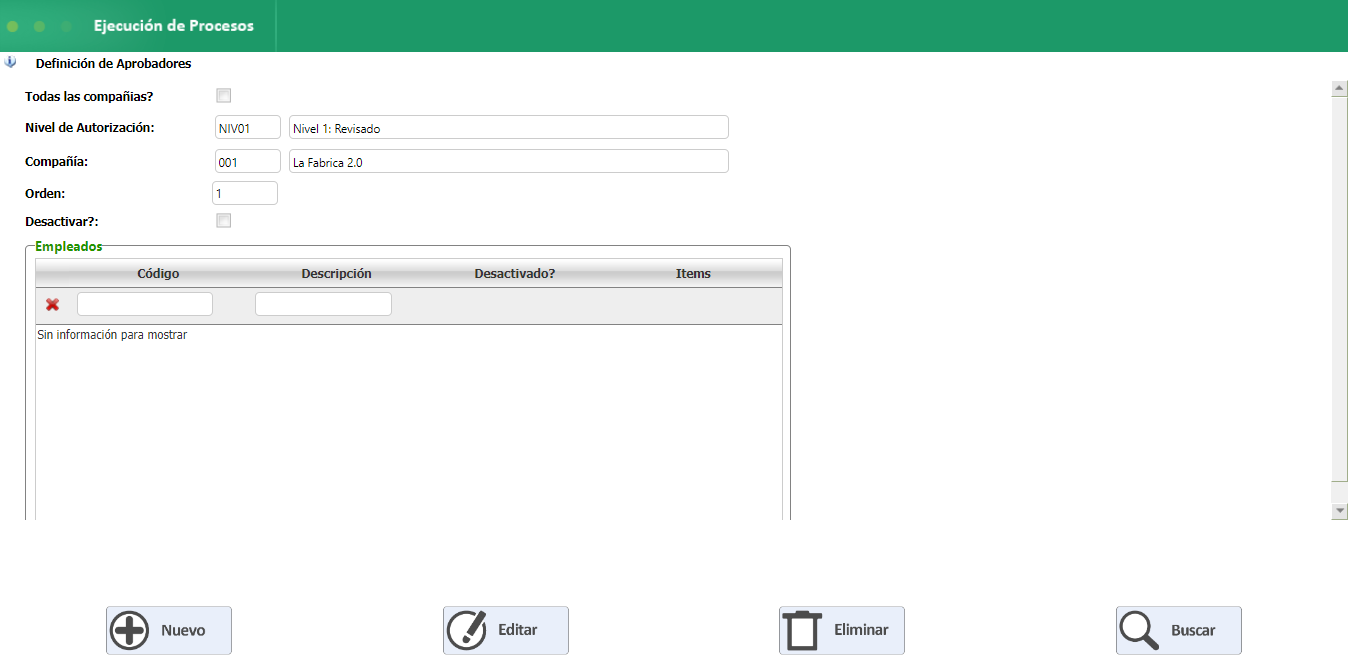Viewport: 1348px width, 670px height.
Task: Click the Empleados group label
Action: point(69,246)
